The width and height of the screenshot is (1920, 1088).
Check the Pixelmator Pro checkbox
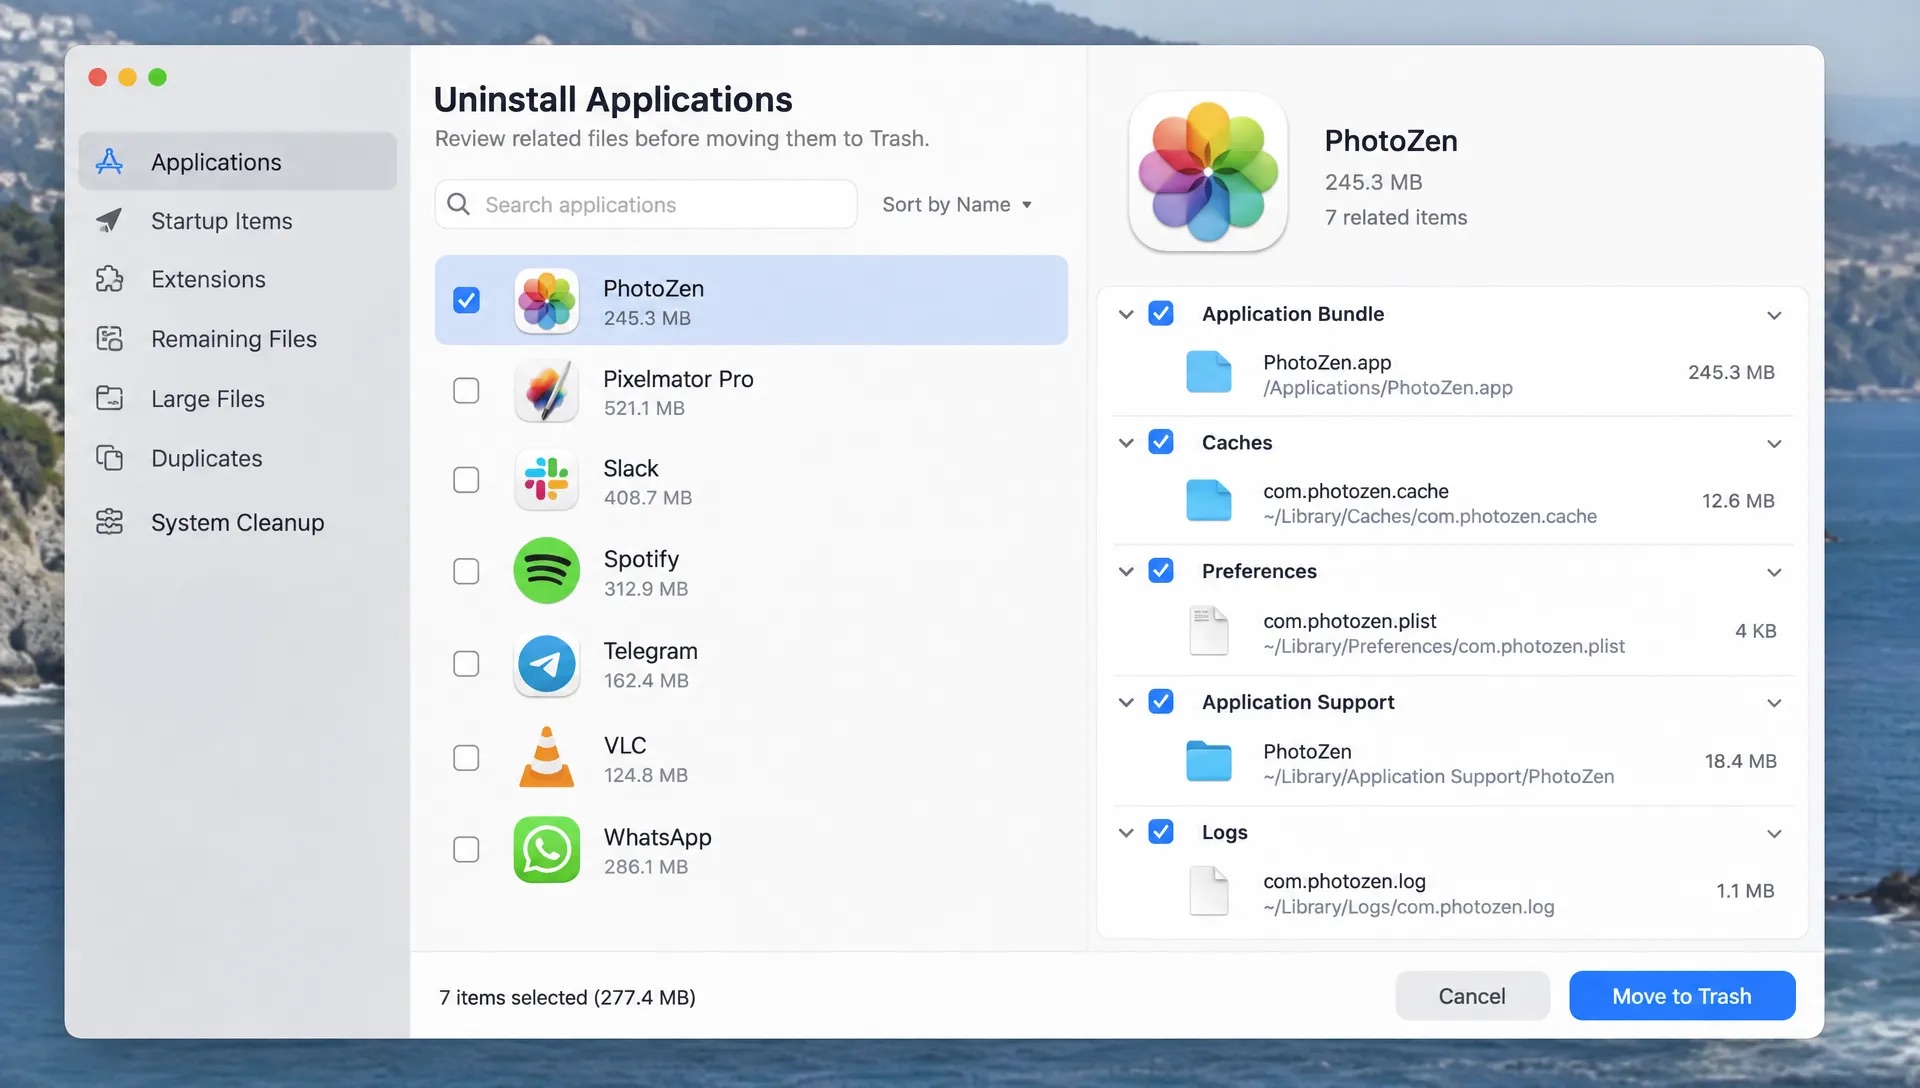[x=466, y=390]
